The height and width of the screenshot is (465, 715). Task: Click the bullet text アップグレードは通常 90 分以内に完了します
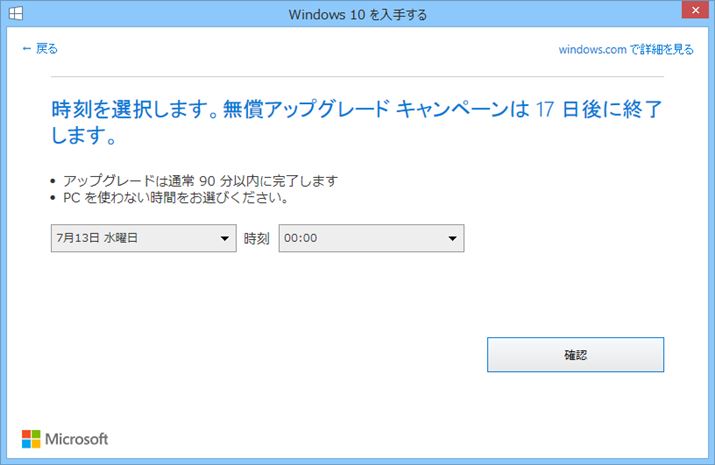click(200, 181)
